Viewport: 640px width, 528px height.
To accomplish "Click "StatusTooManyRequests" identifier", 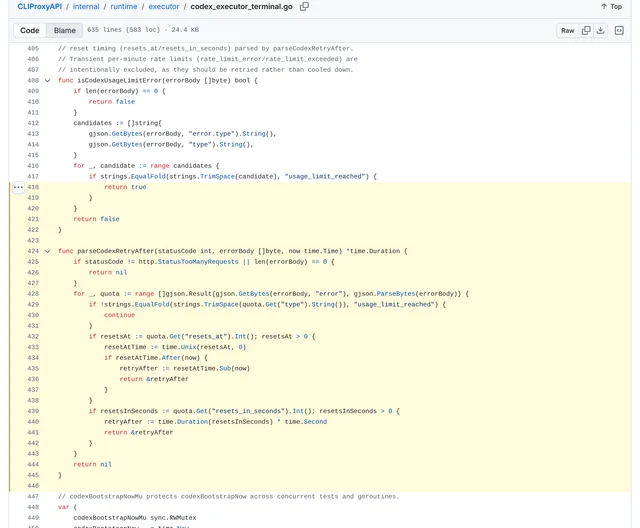I will point(198,262).
